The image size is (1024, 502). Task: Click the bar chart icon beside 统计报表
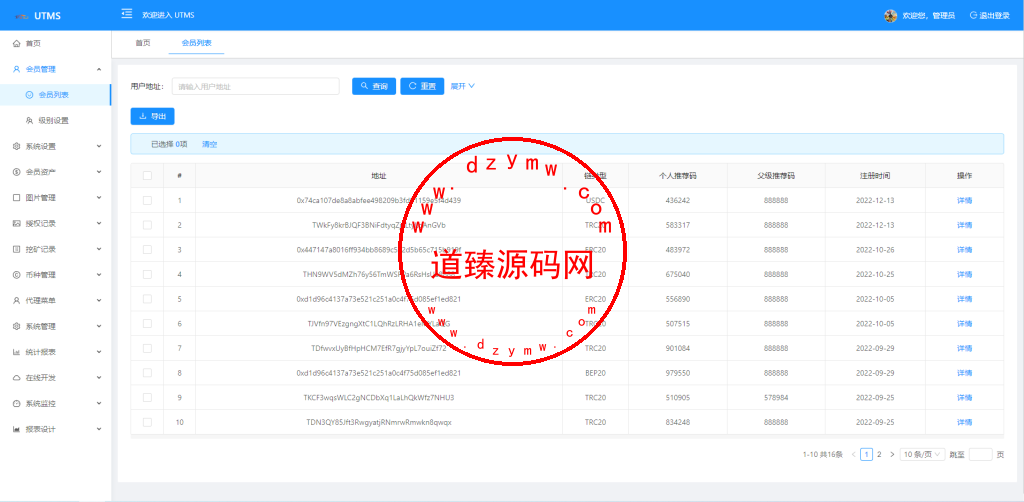tap(17, 353)
